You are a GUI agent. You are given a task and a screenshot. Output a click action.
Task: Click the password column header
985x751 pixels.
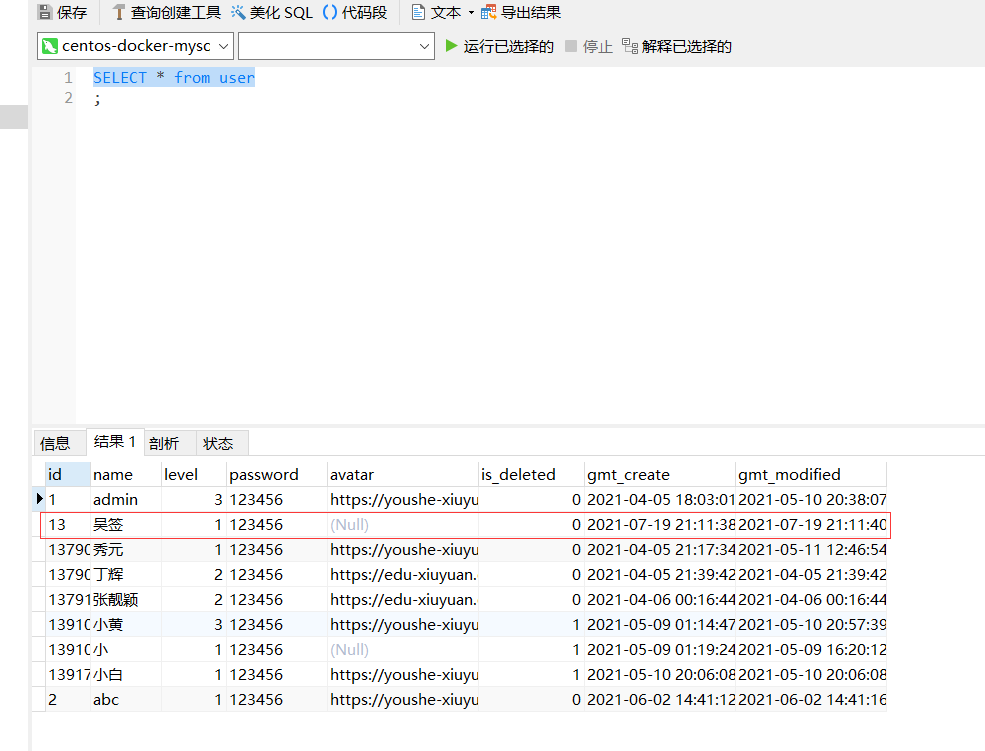coord(276,475)
